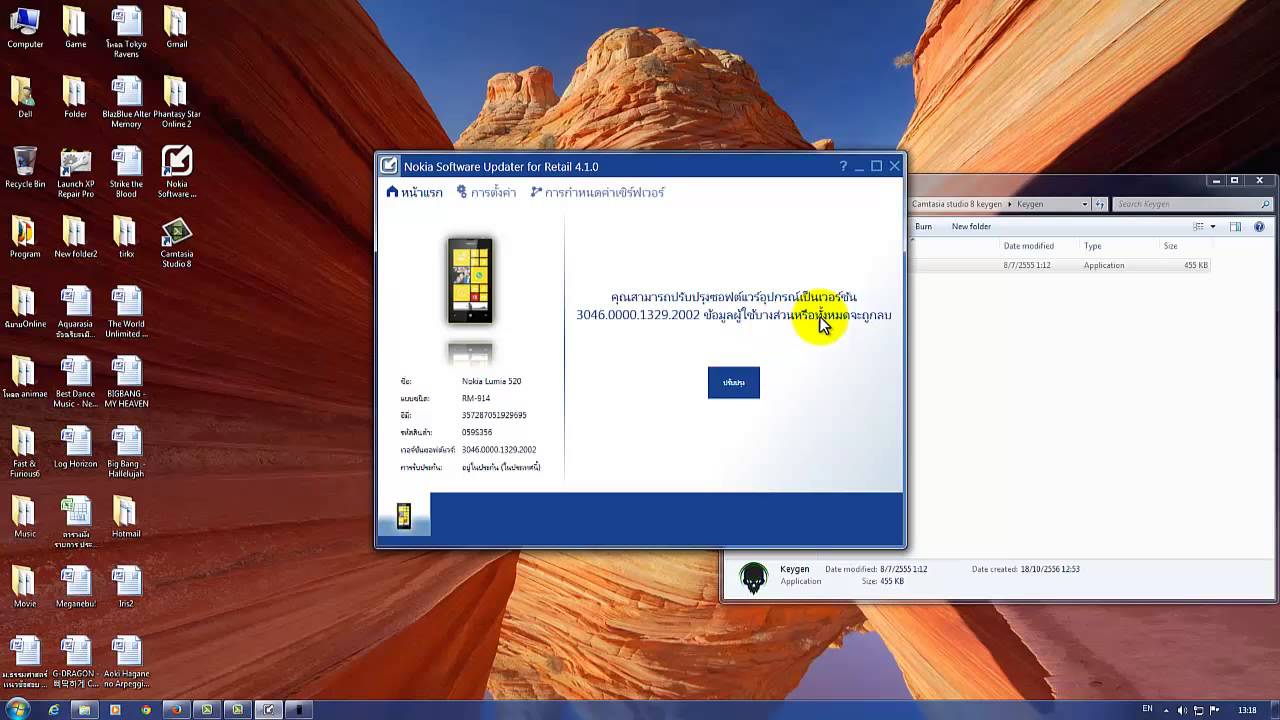The height and width of the screenshot is (720, 1280).
Task: Select the Meganebu! shortcut
Action: (x=75, y=588)
